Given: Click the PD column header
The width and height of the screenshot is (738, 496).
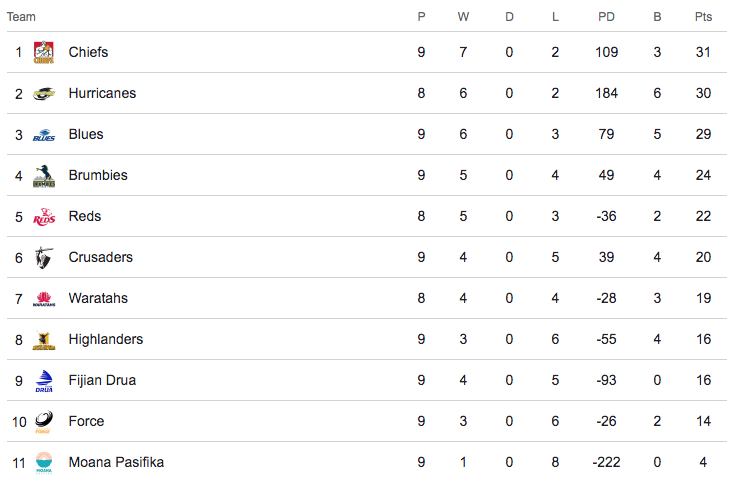Looking at the screenshot, I should click(606, 17).
